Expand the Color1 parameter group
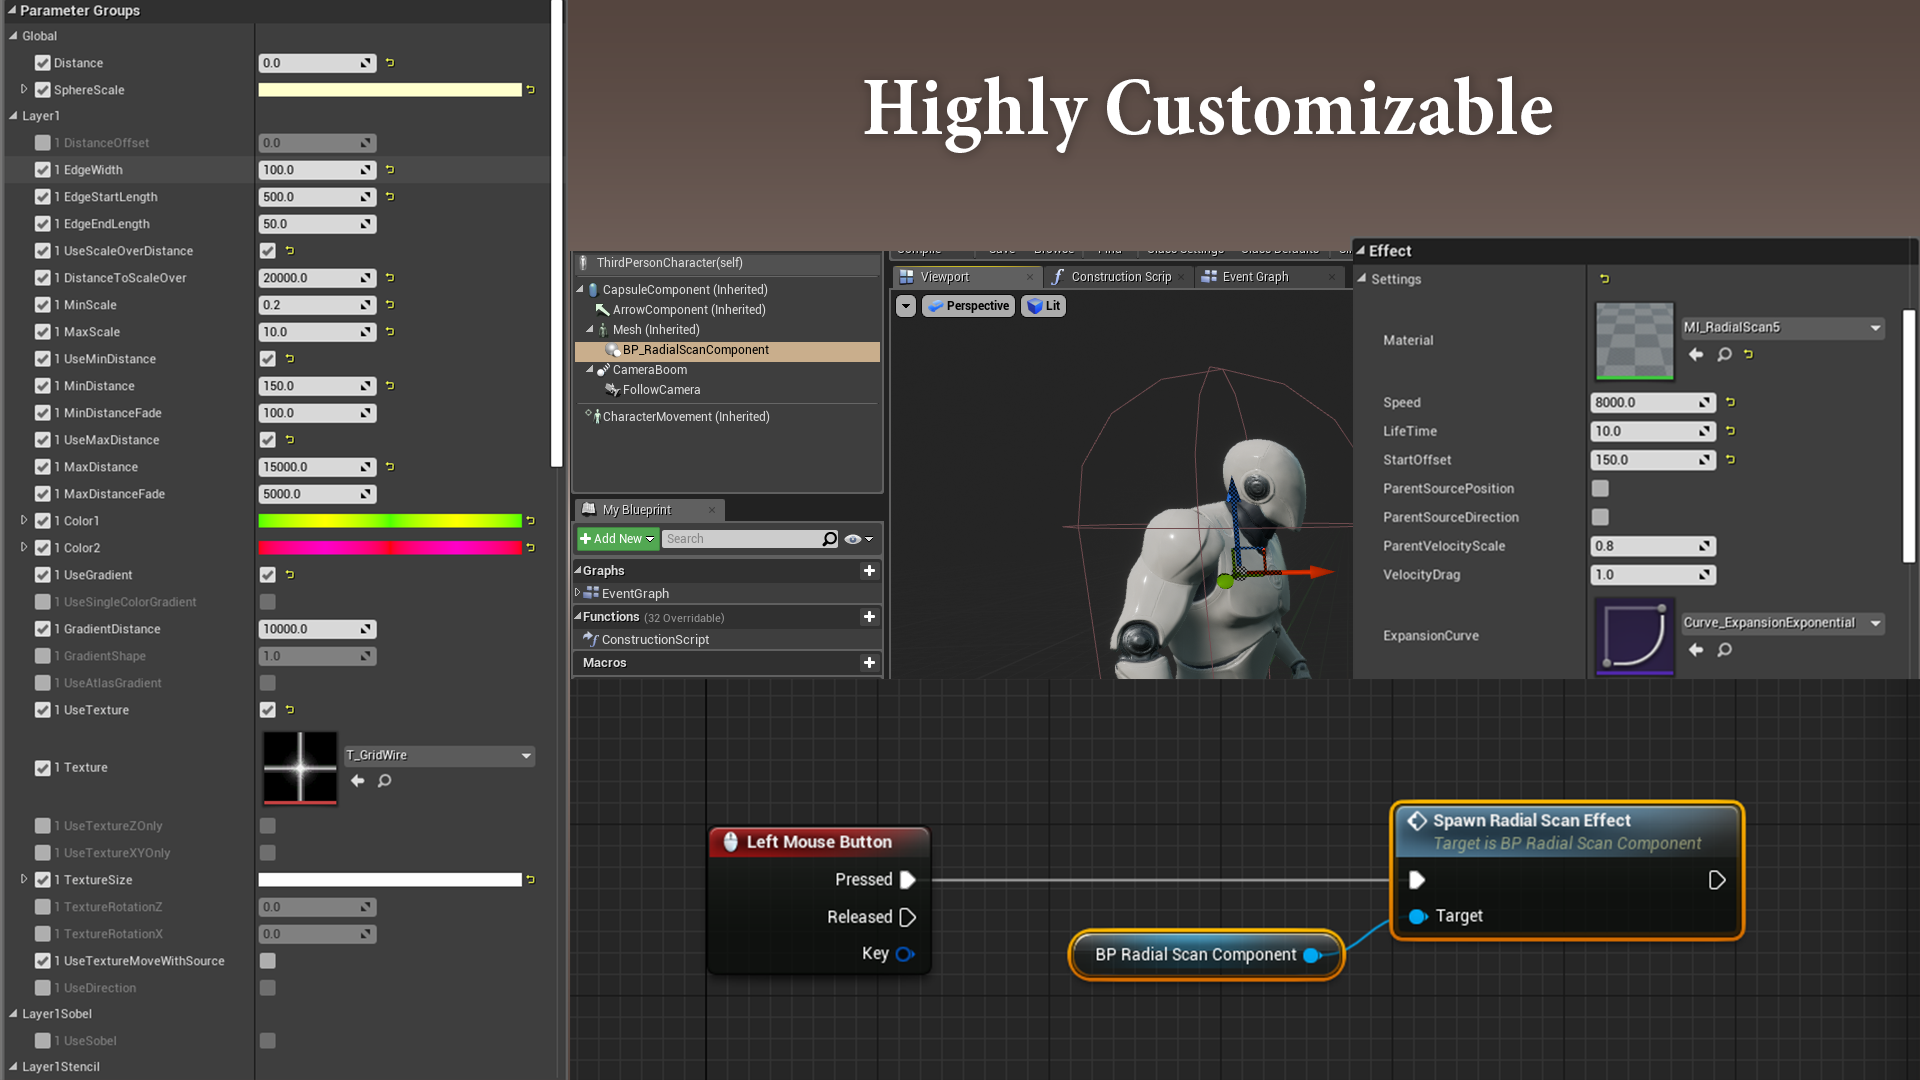 coord(24,521)
